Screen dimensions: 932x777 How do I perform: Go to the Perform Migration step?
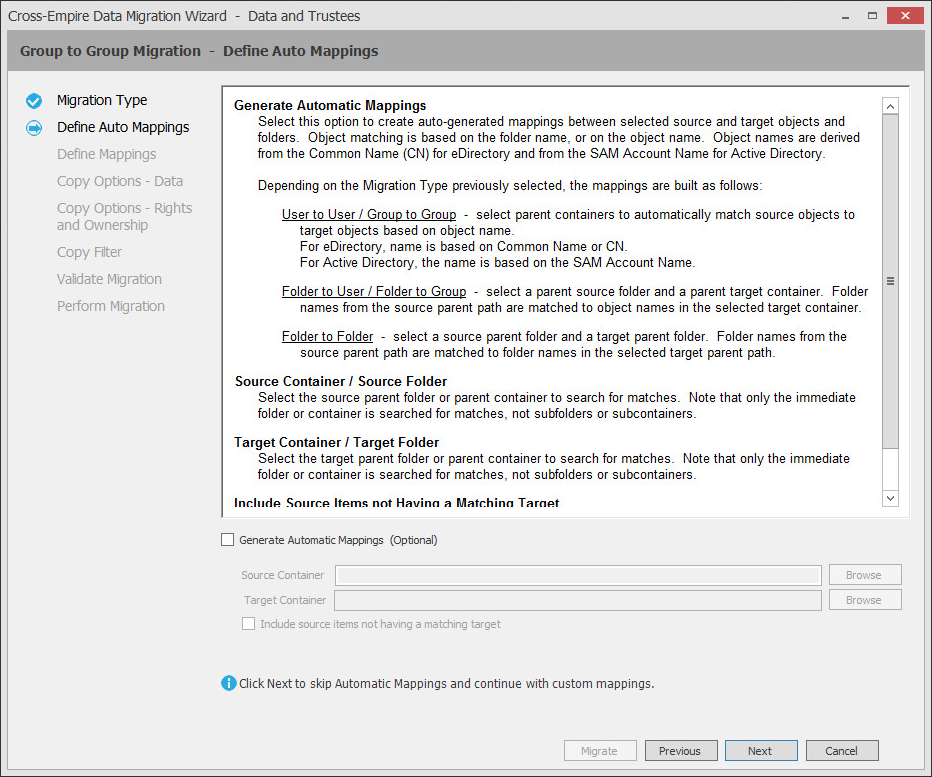[x=111, y=306]
